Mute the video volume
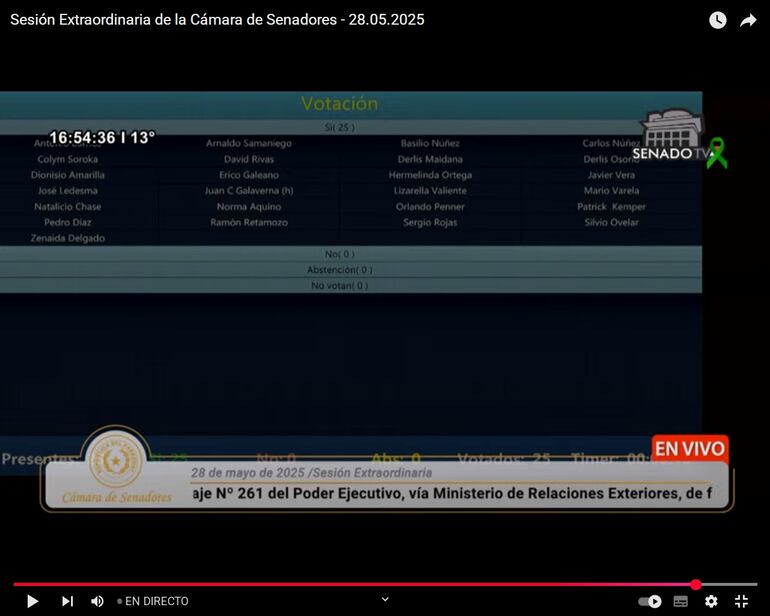770x616 pixels. pyautogui.click(x=97, y=601)
